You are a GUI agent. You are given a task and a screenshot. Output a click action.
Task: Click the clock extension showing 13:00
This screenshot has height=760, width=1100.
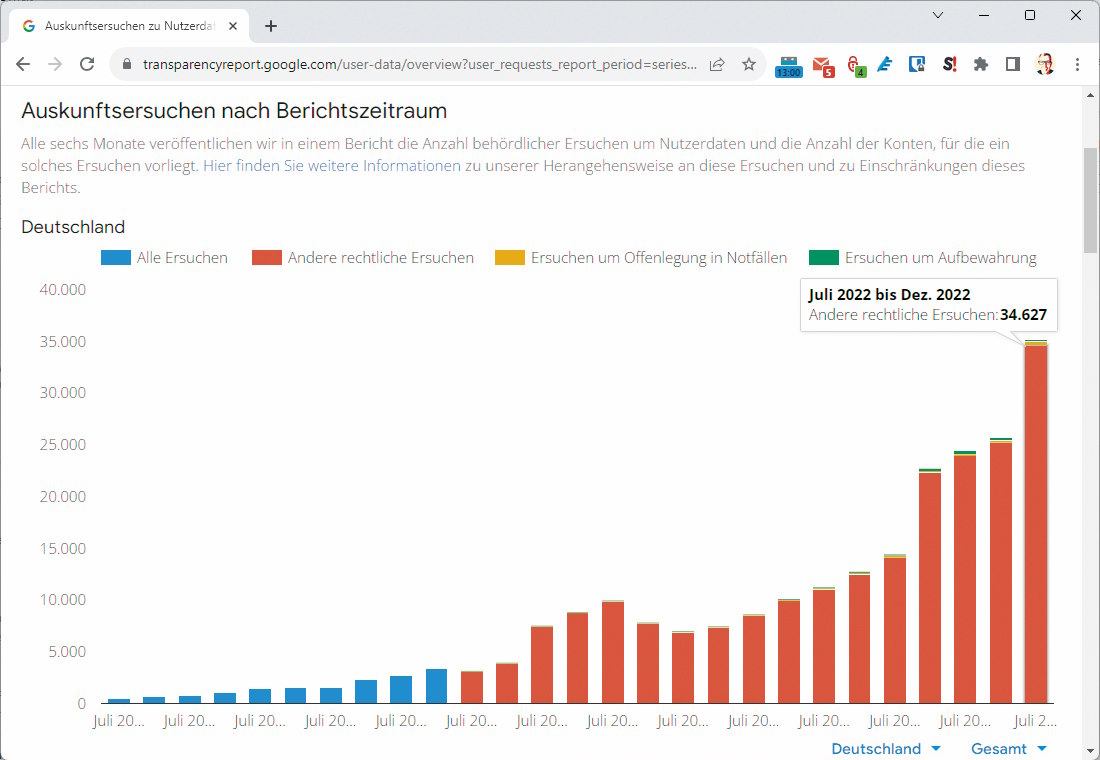point(789,64)
